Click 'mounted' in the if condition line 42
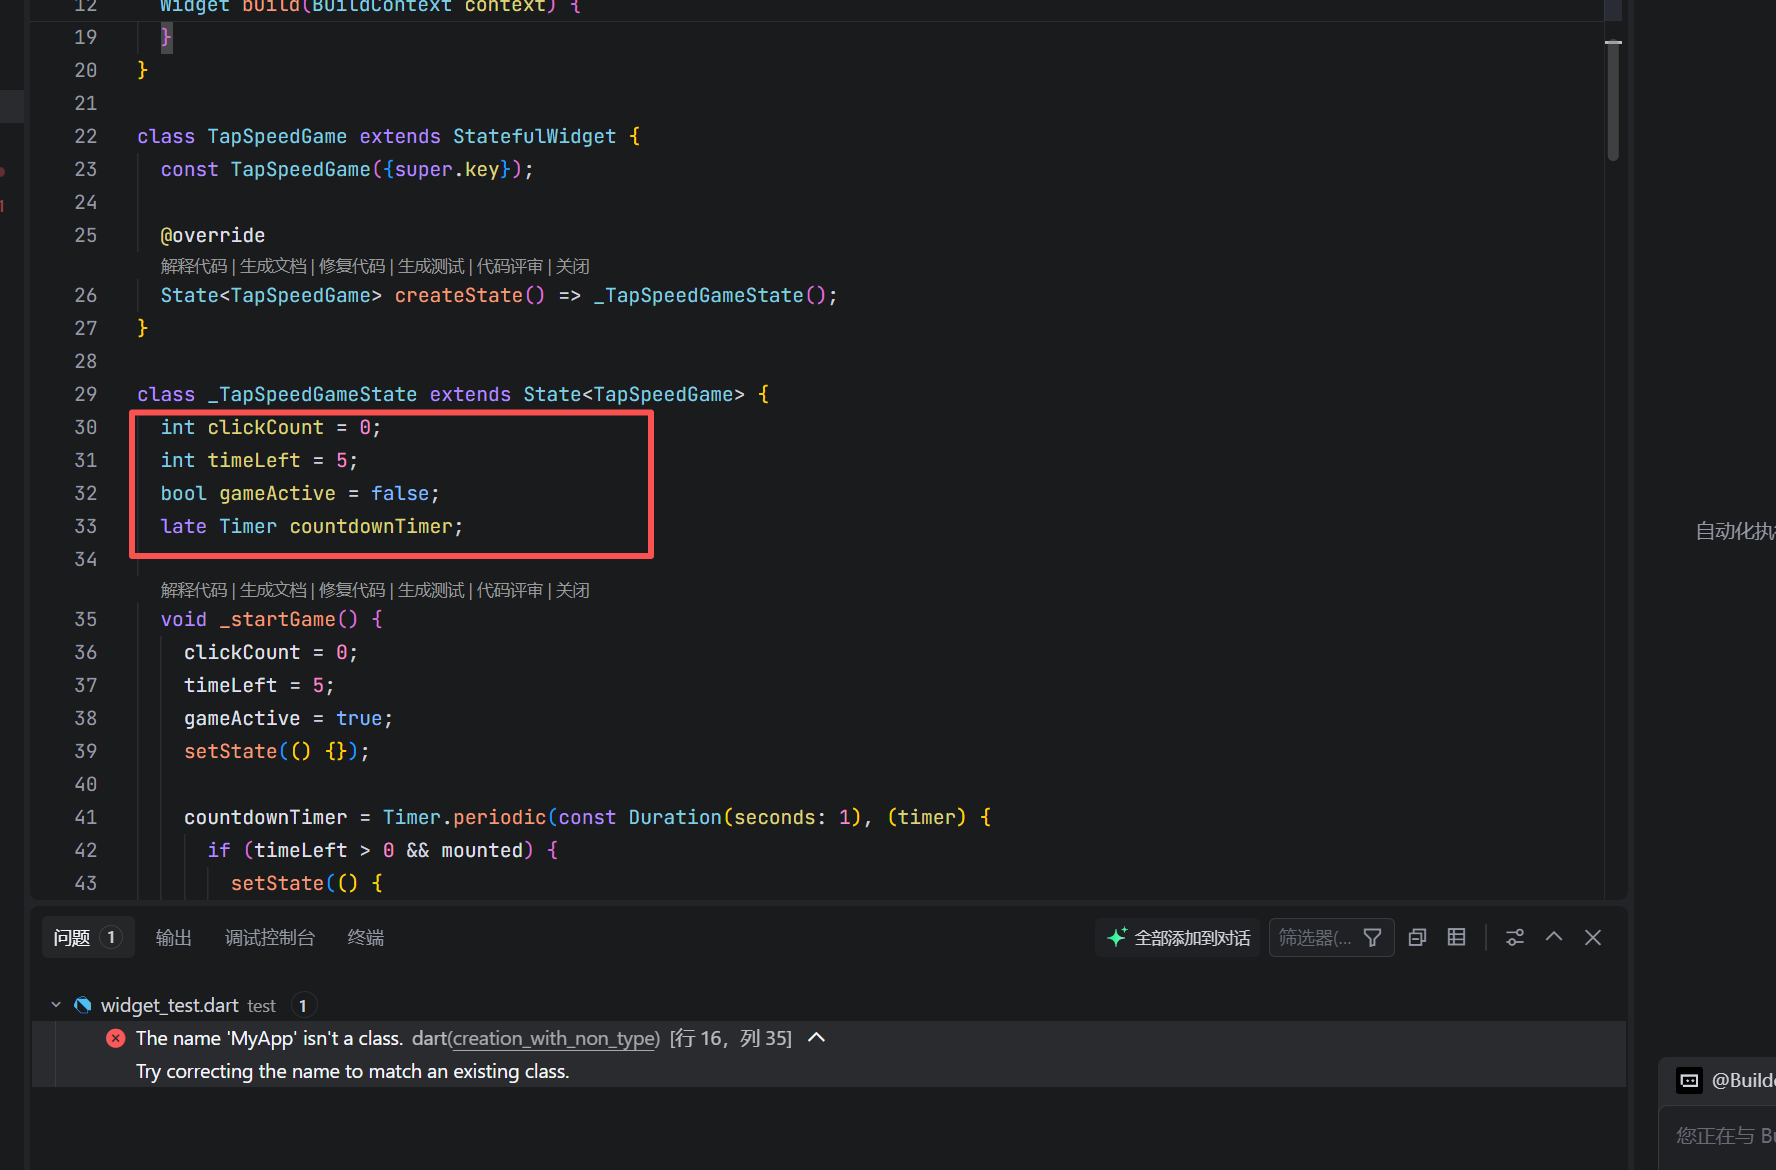 [x=482, y=850]
